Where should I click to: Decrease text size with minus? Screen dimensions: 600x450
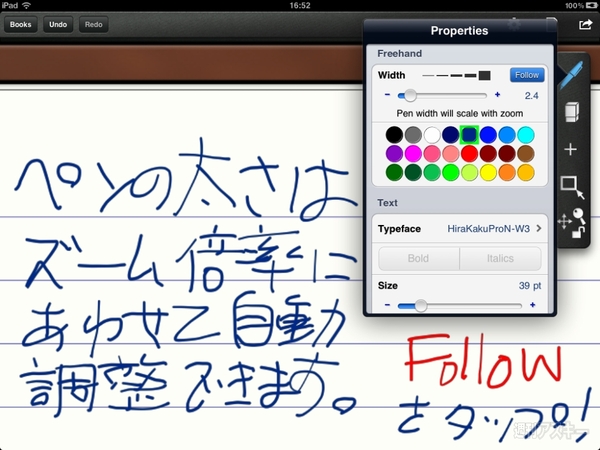[x=387, y=305]
